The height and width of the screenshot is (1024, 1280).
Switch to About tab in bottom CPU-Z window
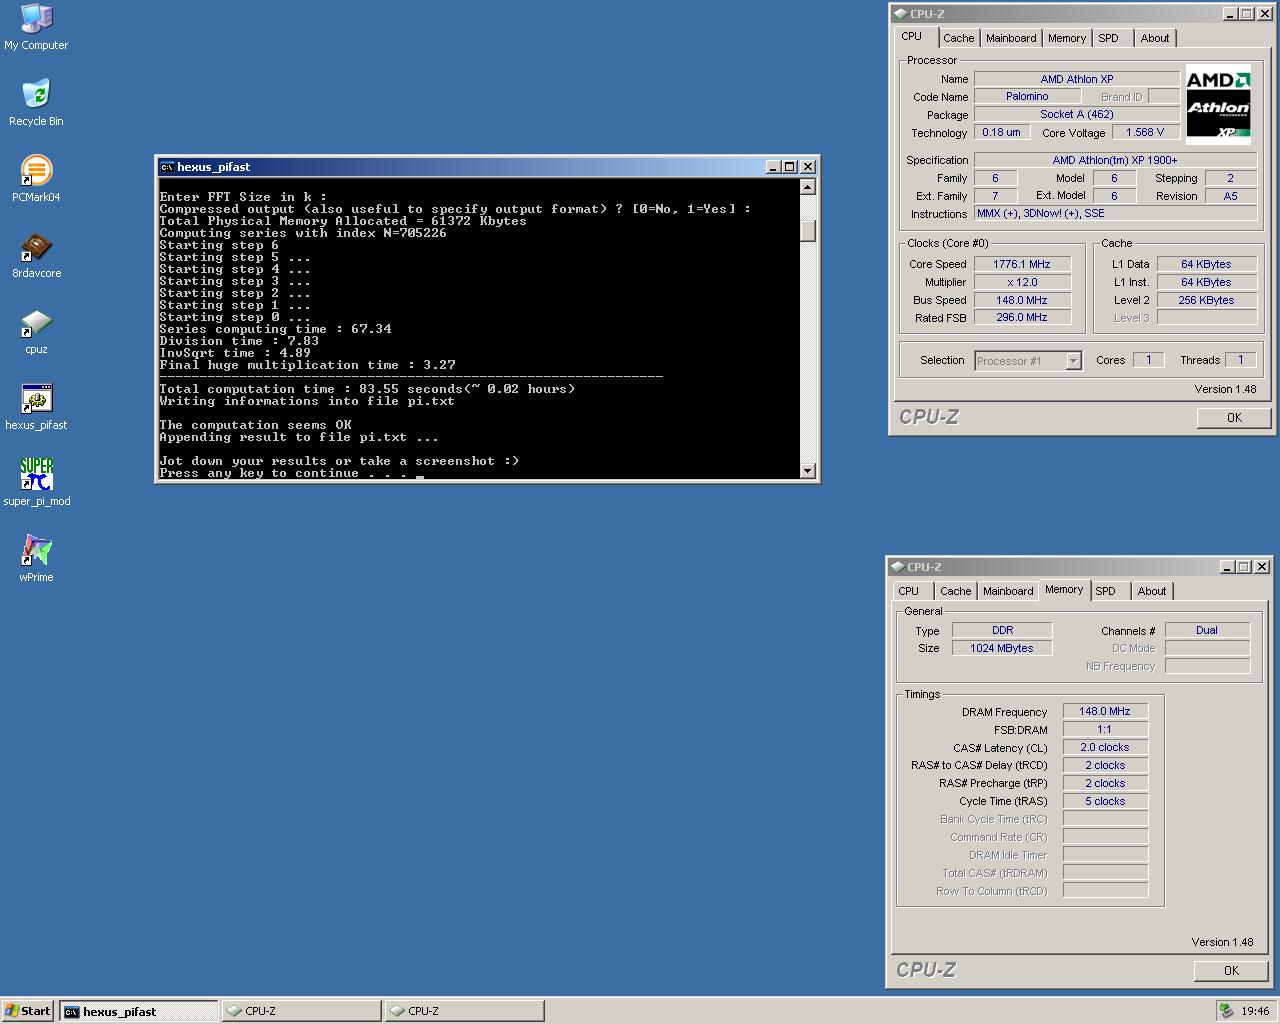tap(1152, 591)
